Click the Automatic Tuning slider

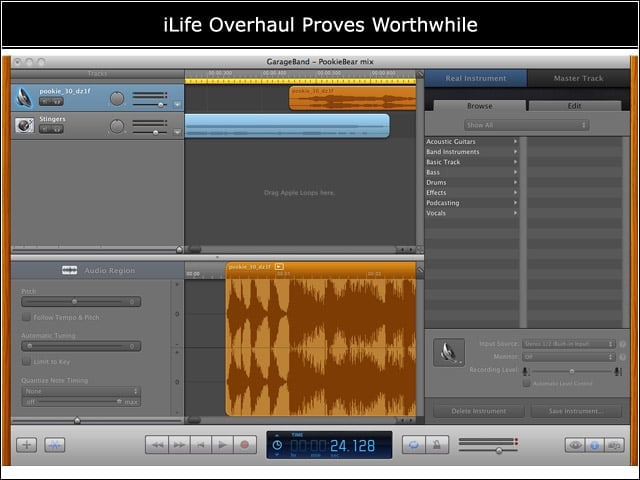click(x=81, y=346)
